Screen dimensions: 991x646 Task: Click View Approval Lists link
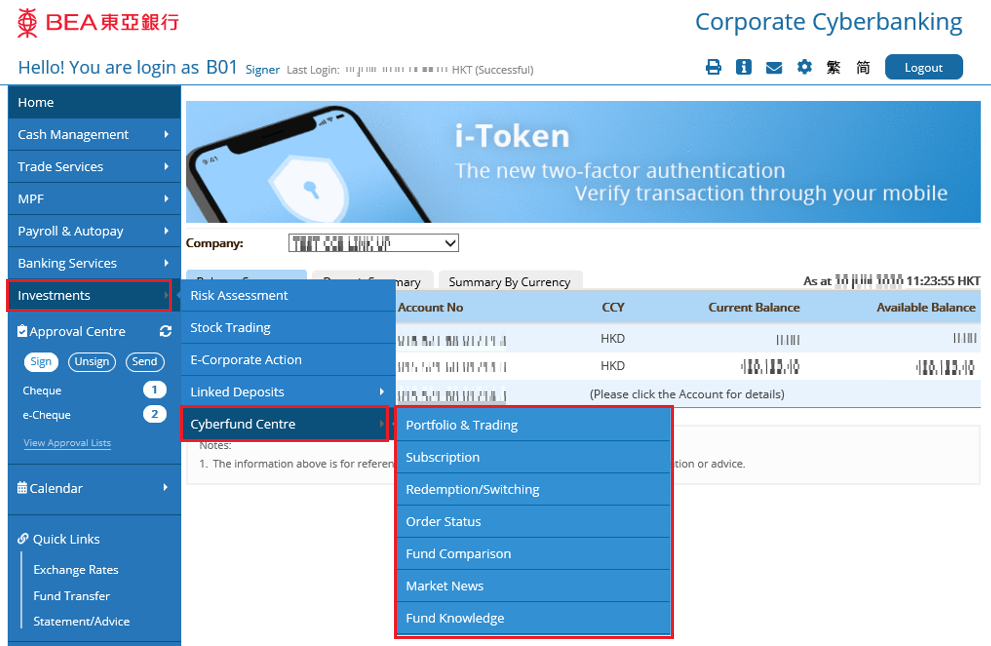67,443
